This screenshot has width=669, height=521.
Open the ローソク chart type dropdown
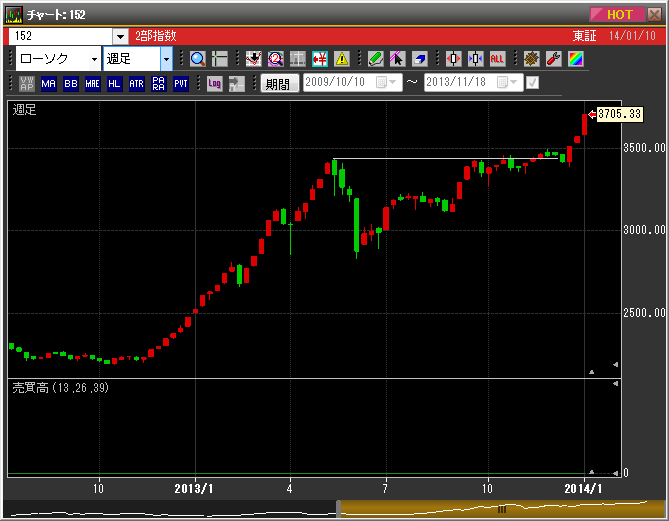94,59
